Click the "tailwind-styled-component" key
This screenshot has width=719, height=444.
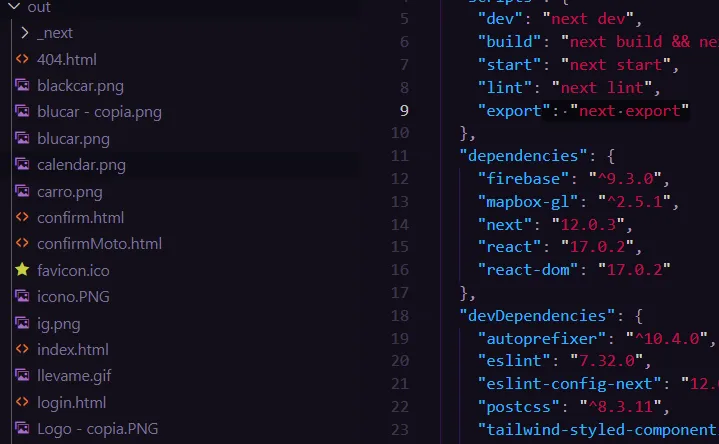[x=598, y=430]
